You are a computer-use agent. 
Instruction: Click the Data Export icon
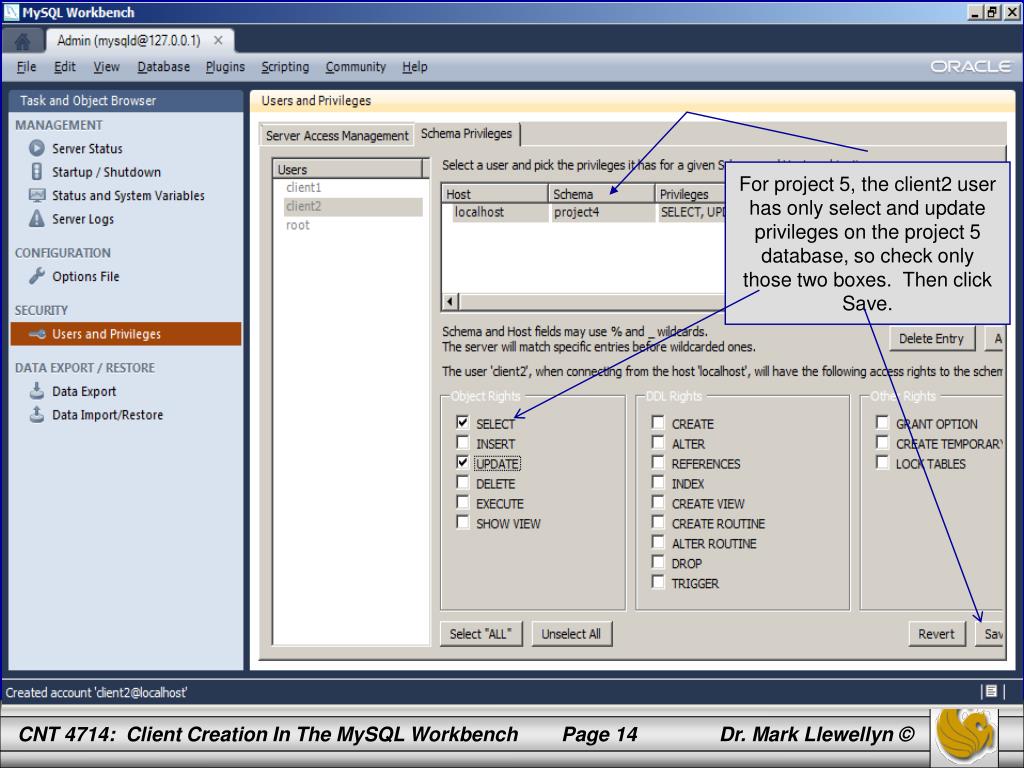37,391
